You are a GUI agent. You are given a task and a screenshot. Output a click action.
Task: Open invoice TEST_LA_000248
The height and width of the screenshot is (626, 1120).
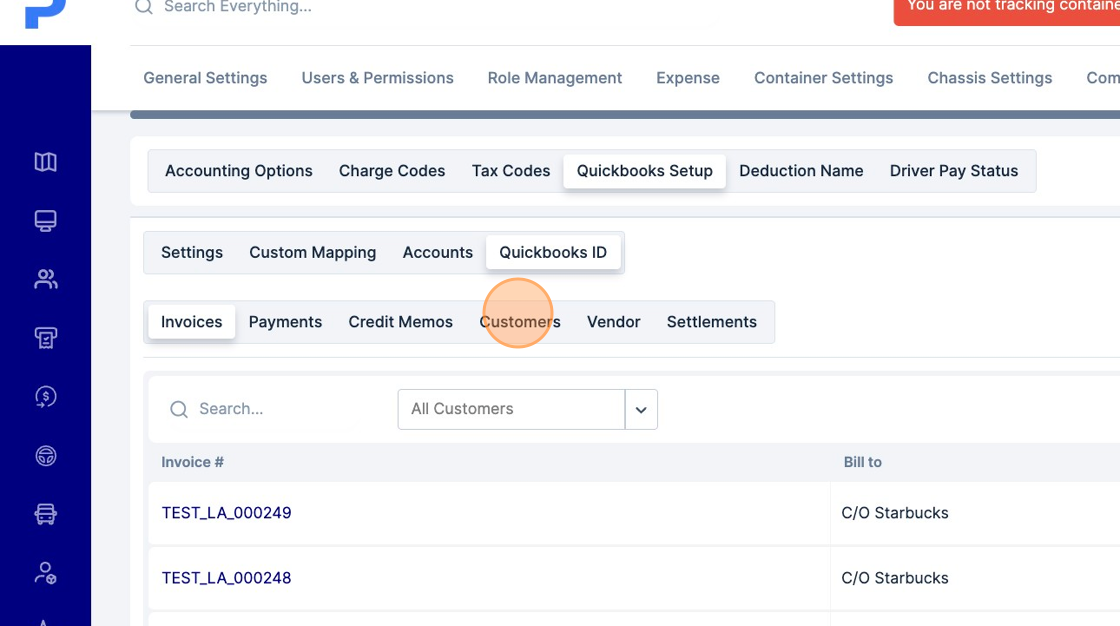tap(226, 578)
